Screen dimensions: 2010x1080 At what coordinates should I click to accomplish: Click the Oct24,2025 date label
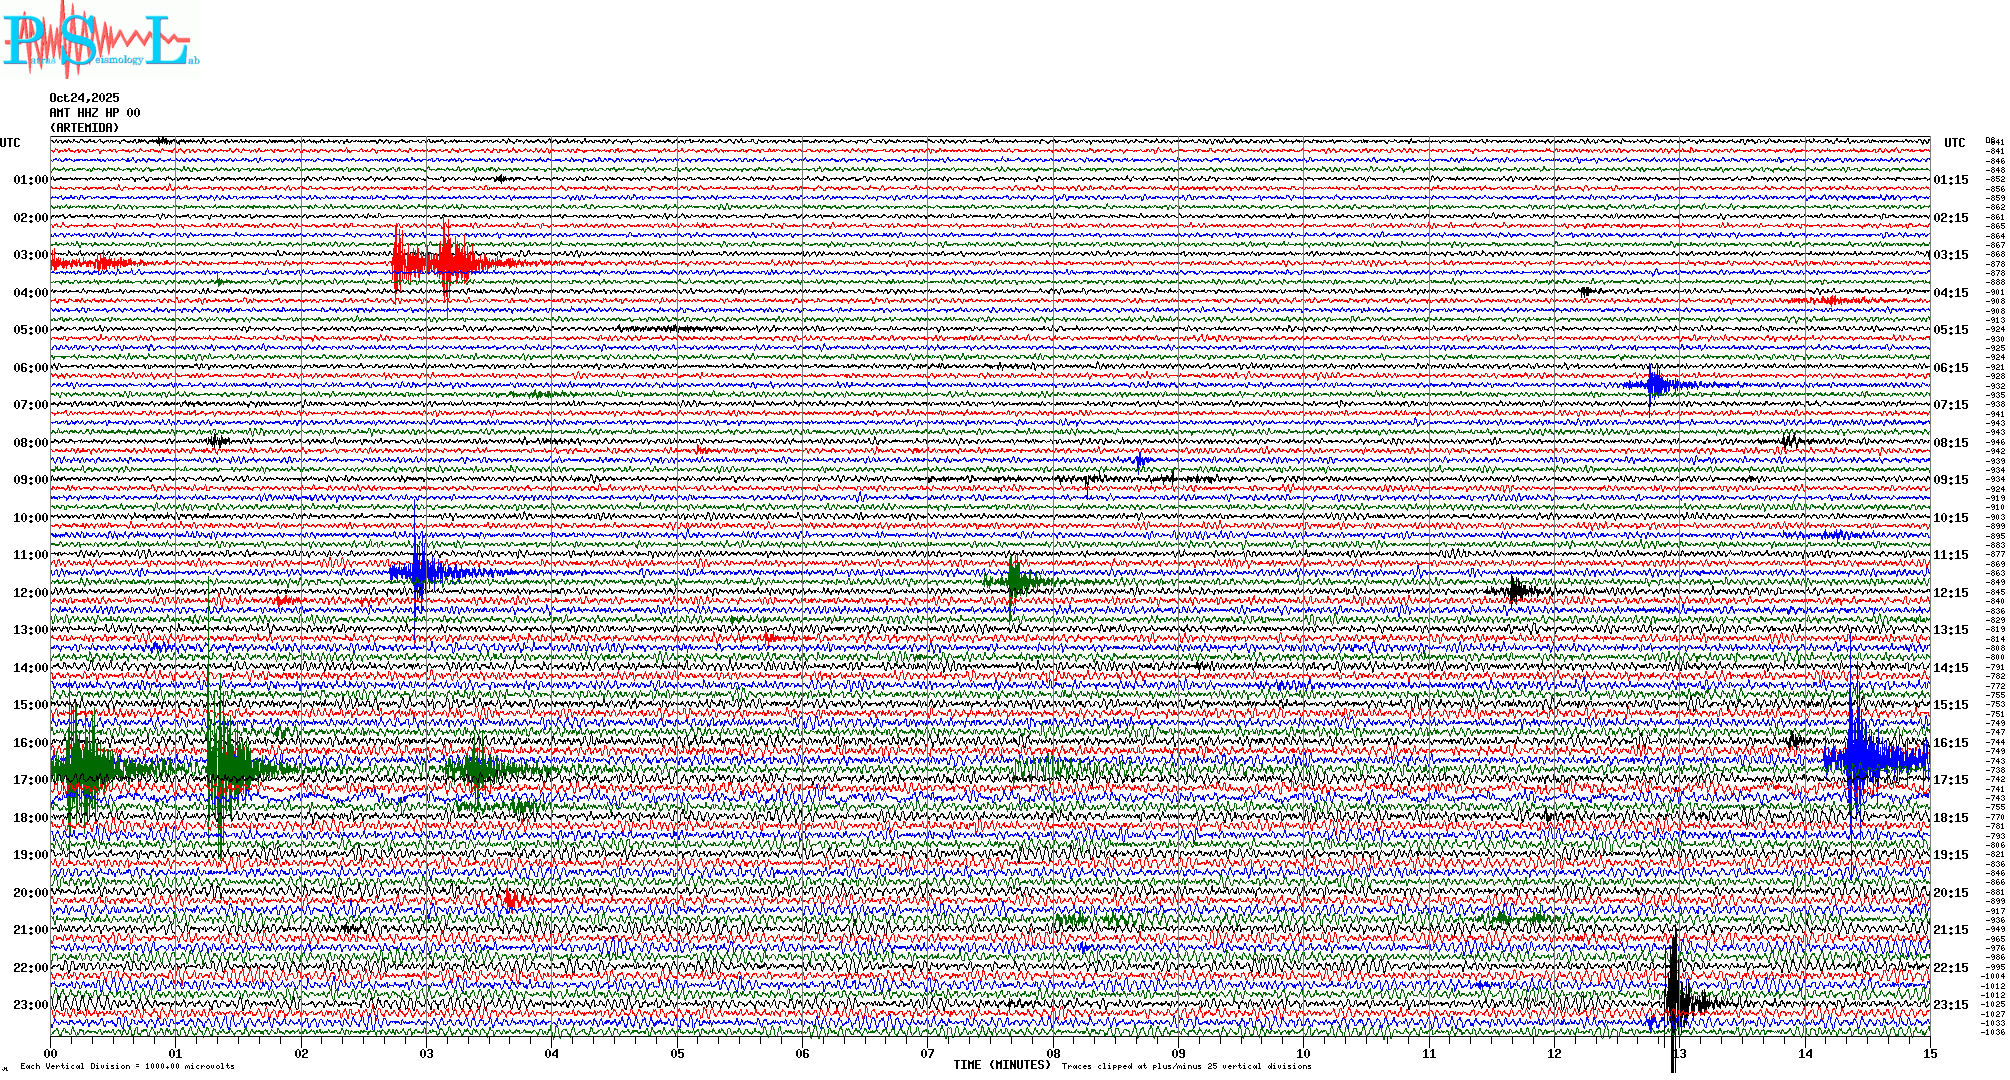84,98
